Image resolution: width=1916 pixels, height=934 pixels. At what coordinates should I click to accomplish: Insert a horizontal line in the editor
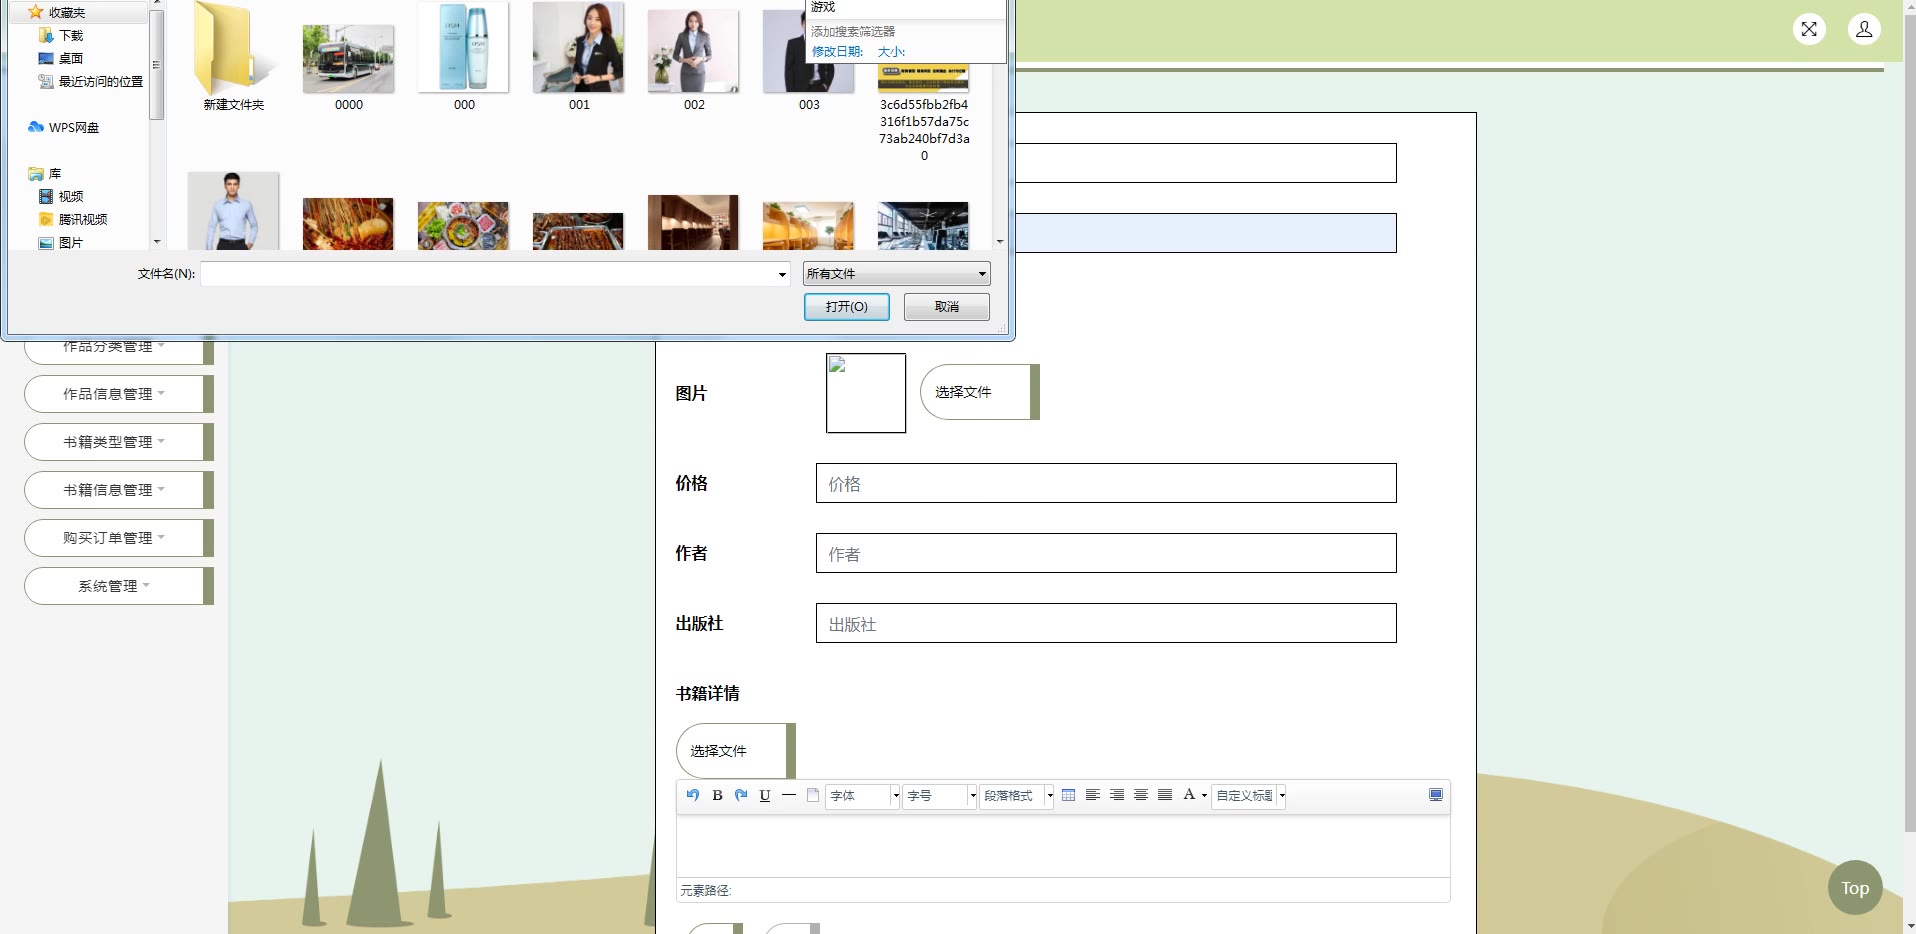(789, 795)
